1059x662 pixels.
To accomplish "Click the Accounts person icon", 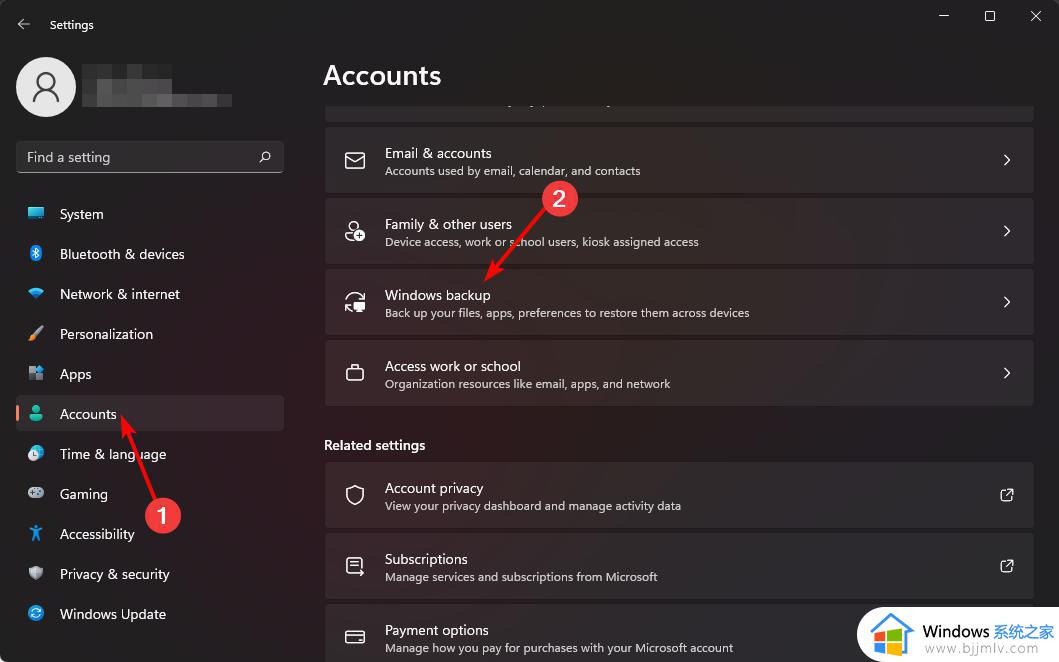I will [x=36, y=413].
